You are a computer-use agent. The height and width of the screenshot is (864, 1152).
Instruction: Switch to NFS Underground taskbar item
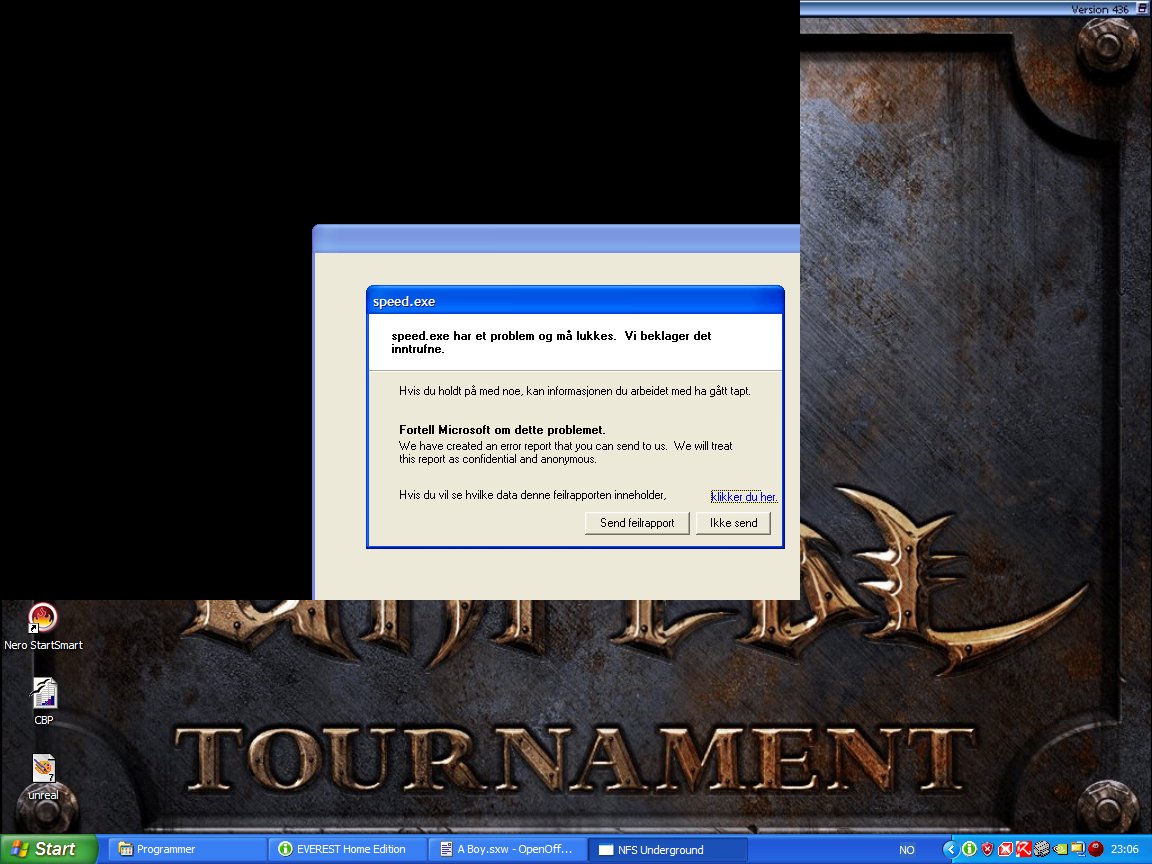pyautogui.click(x=668, y=849)
